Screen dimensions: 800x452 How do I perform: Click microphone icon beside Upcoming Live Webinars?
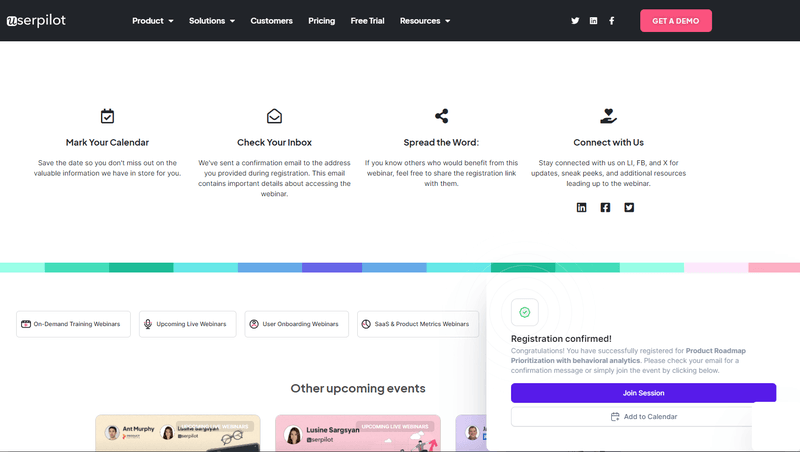[148, 324]
